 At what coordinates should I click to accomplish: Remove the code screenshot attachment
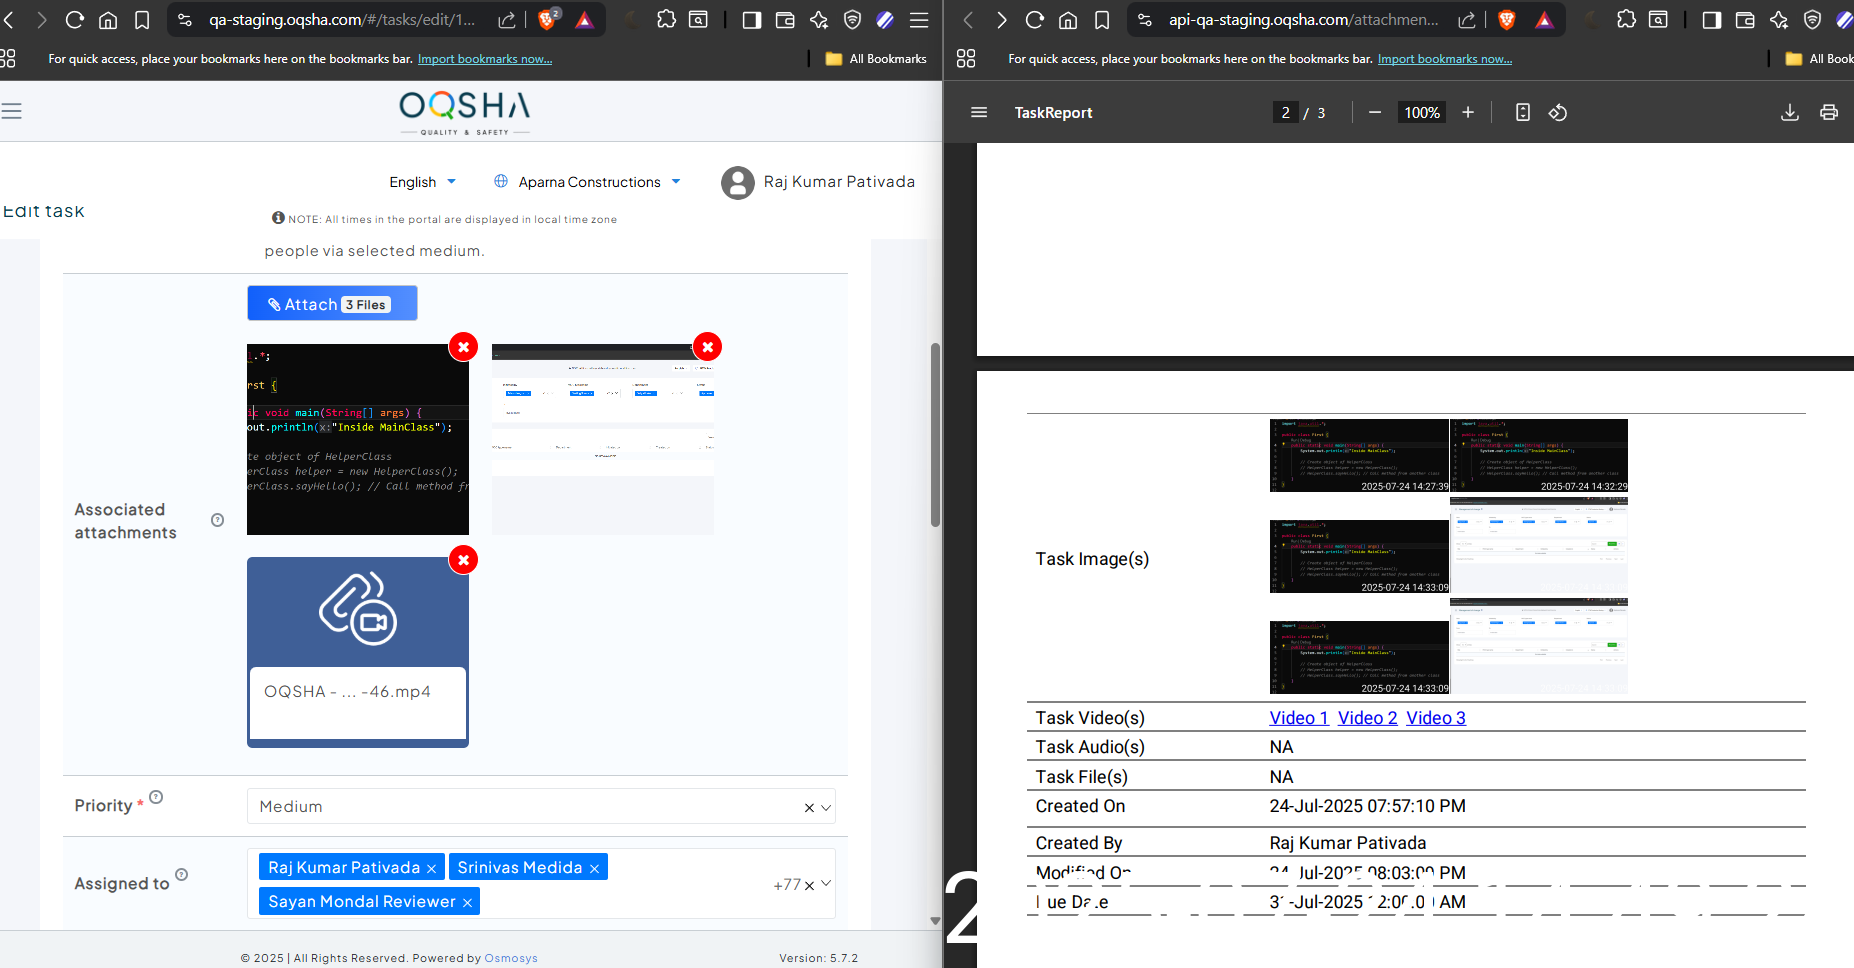(x=463, y=347)
